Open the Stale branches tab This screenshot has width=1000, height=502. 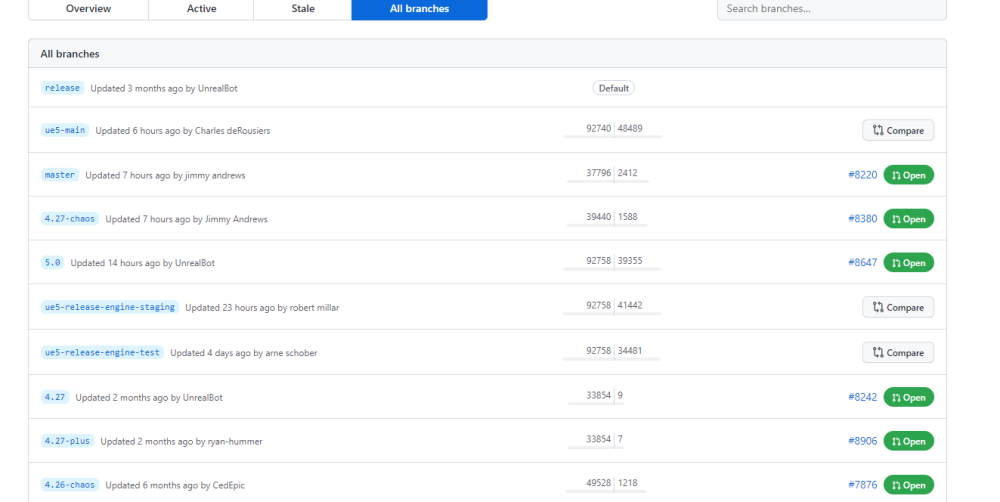pos(302,9)
